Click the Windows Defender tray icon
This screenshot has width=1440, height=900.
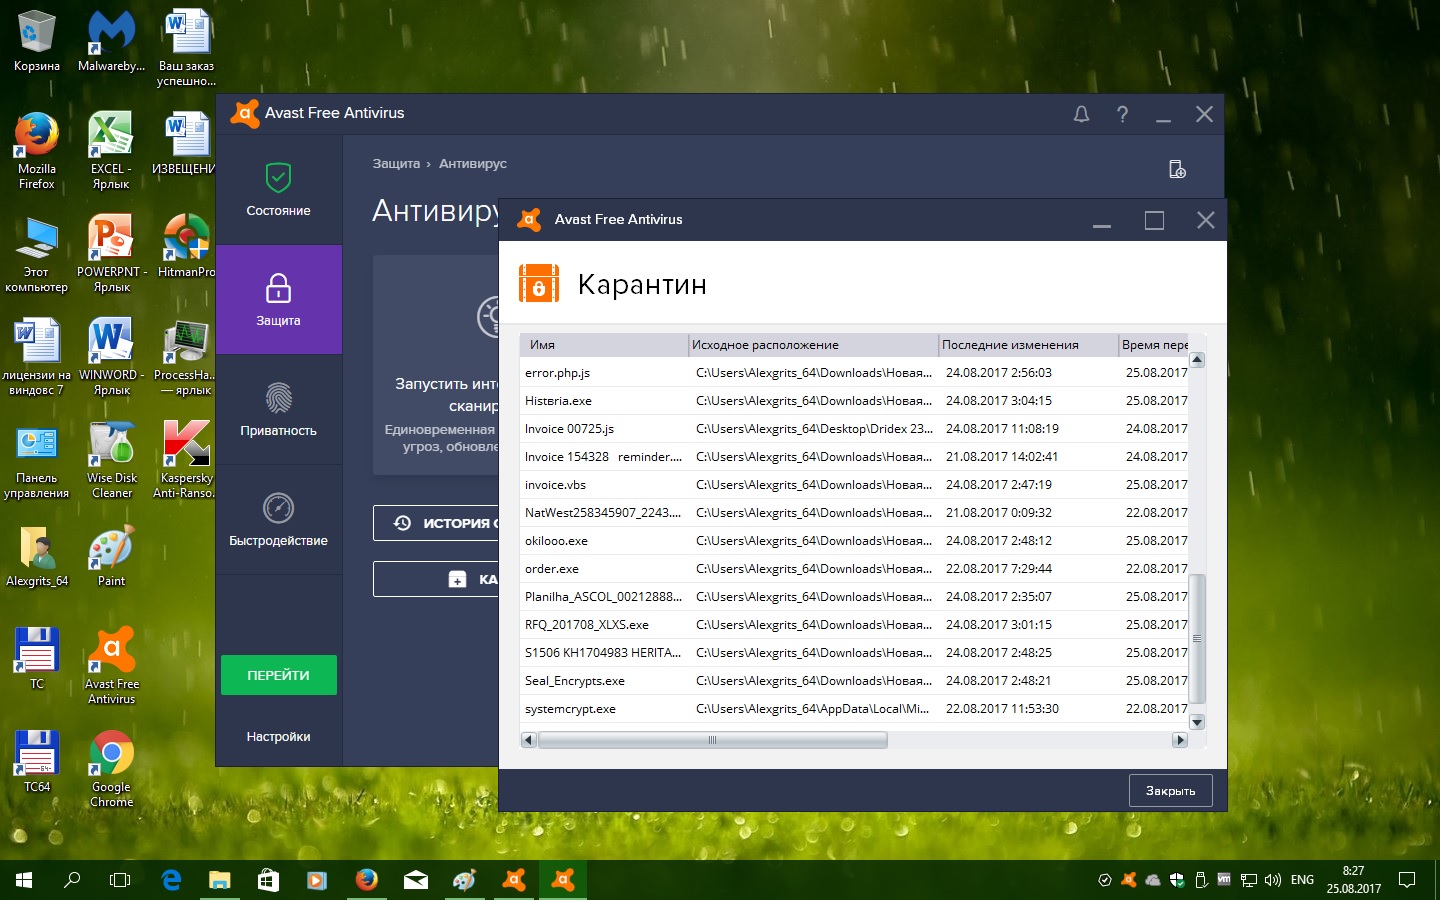pos(1177,880)
